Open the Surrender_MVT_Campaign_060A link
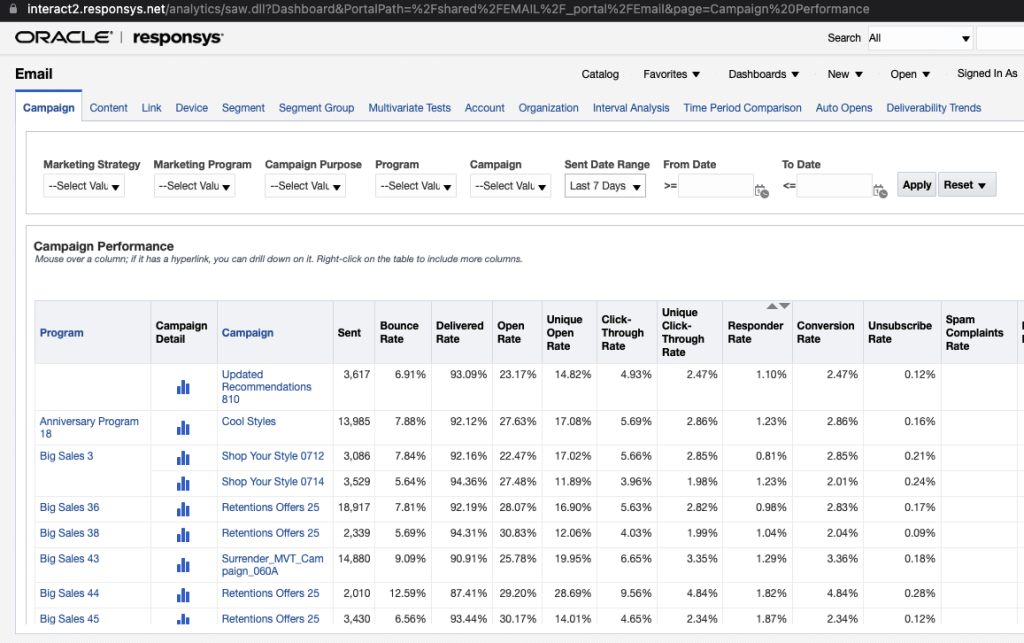 click(x=272, y=565)
